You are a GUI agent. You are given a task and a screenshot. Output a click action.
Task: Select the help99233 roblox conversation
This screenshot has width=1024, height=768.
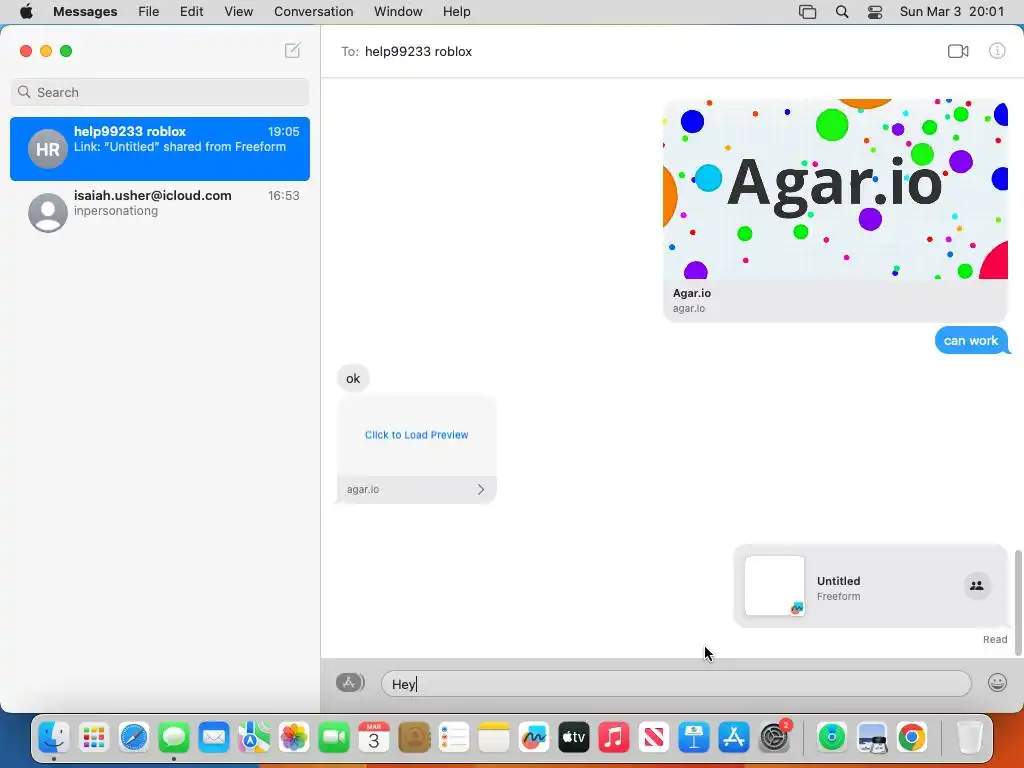pos(160,149)
